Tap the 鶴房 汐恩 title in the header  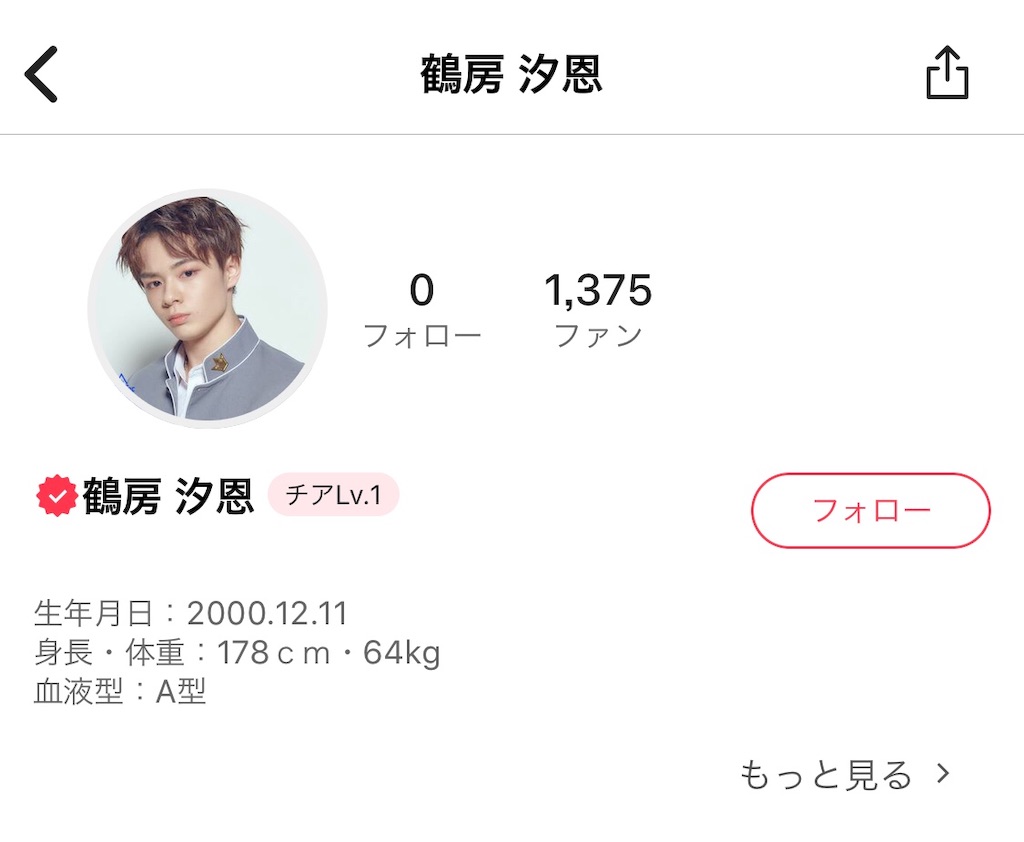click(512, 70)
